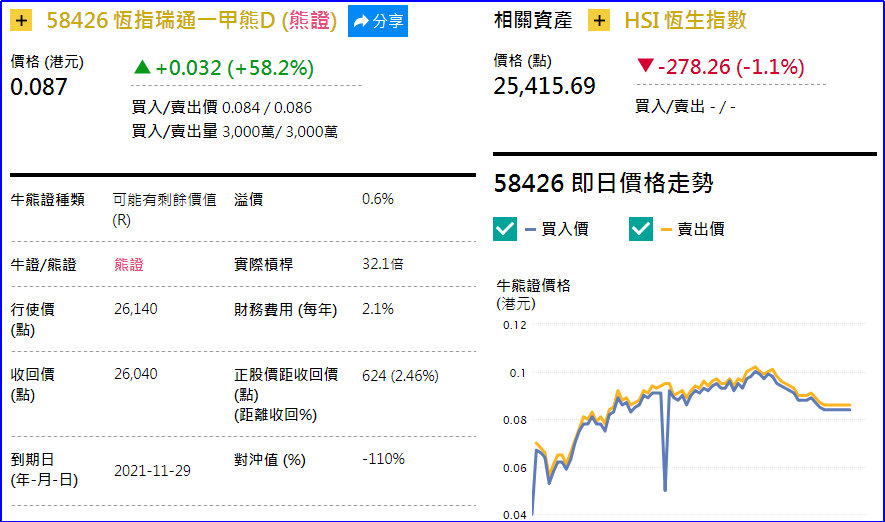
Task: Click the plus icon beside 58426 title
Action: coord(21,21)
